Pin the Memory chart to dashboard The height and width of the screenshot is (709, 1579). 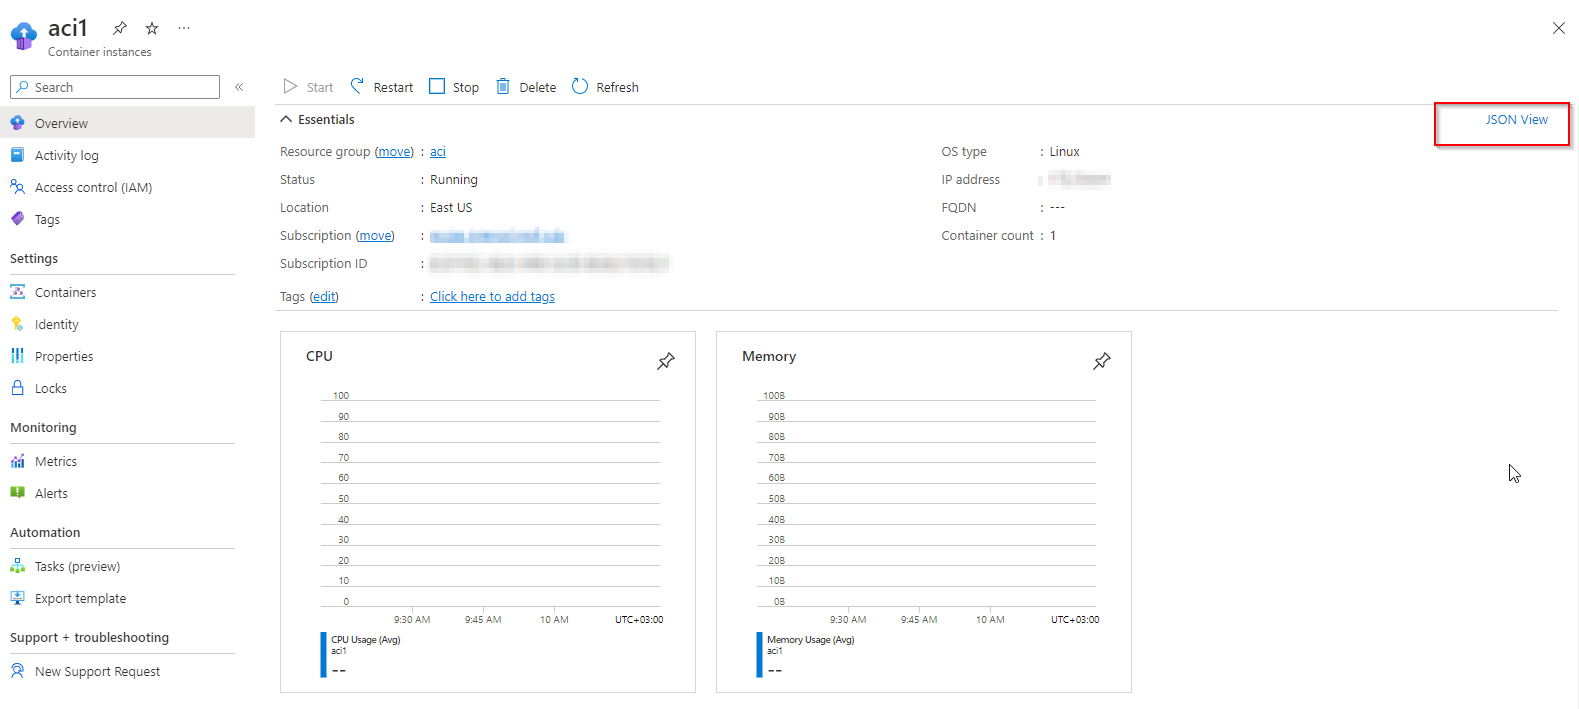pos(1102,361)
